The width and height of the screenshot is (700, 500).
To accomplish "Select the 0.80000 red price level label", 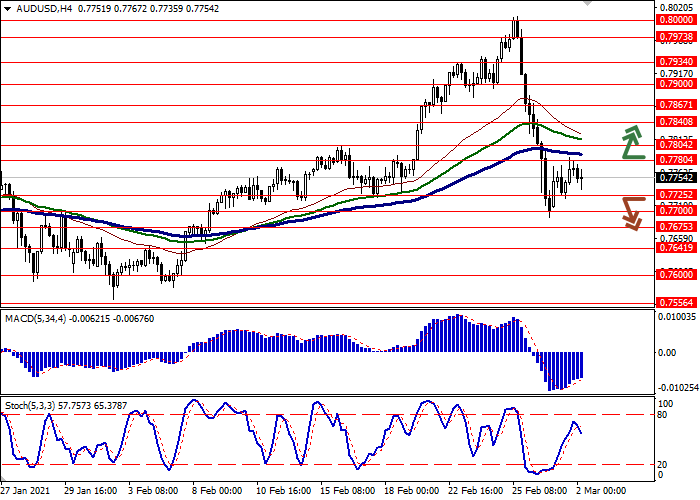I will pos(676,20).
